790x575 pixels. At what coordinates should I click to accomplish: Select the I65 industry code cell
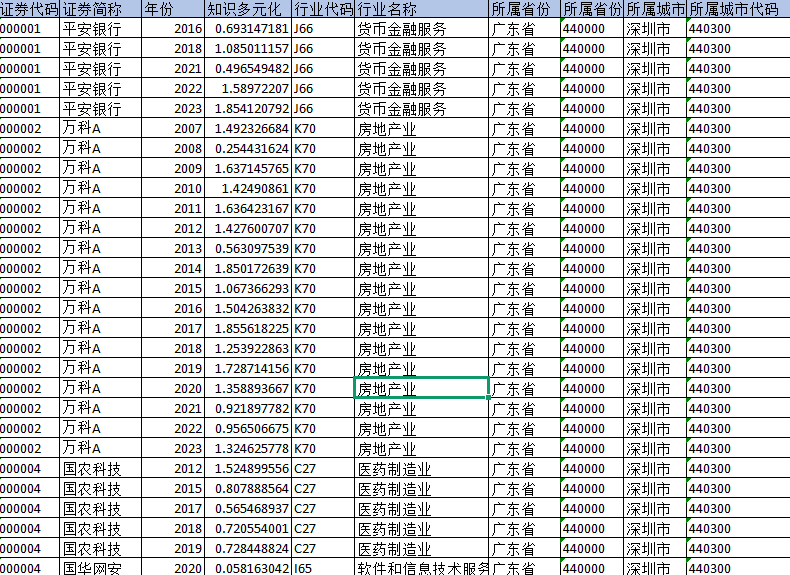point(323,568)
